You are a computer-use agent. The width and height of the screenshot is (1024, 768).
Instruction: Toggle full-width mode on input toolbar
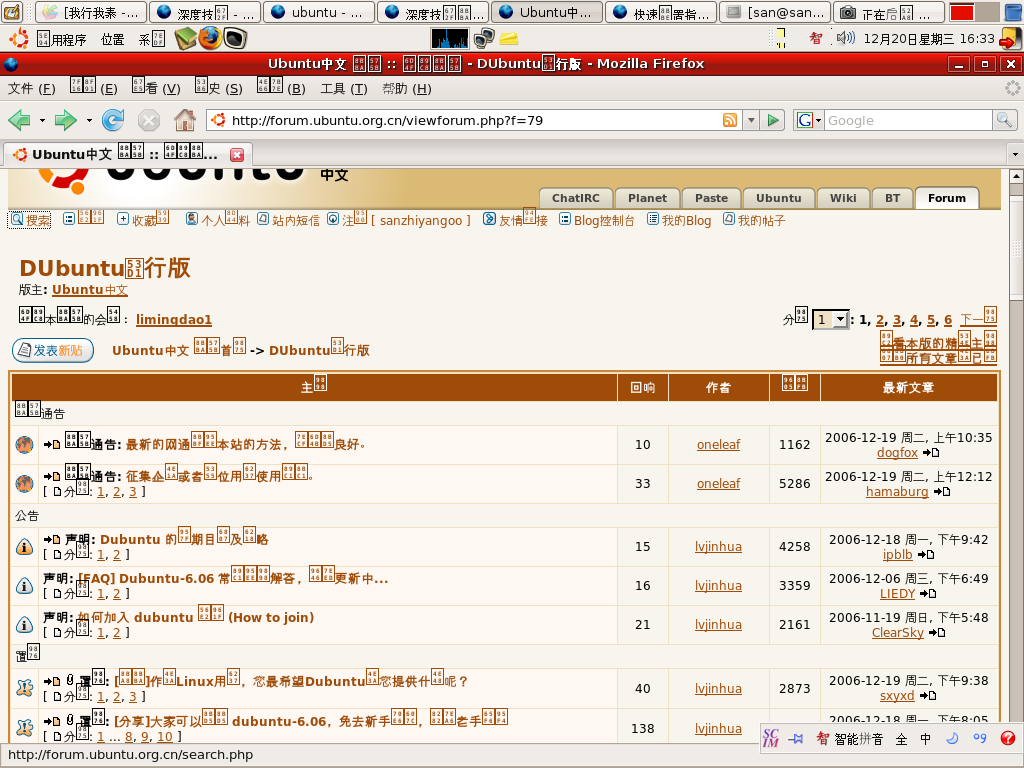tap(901, 739)
